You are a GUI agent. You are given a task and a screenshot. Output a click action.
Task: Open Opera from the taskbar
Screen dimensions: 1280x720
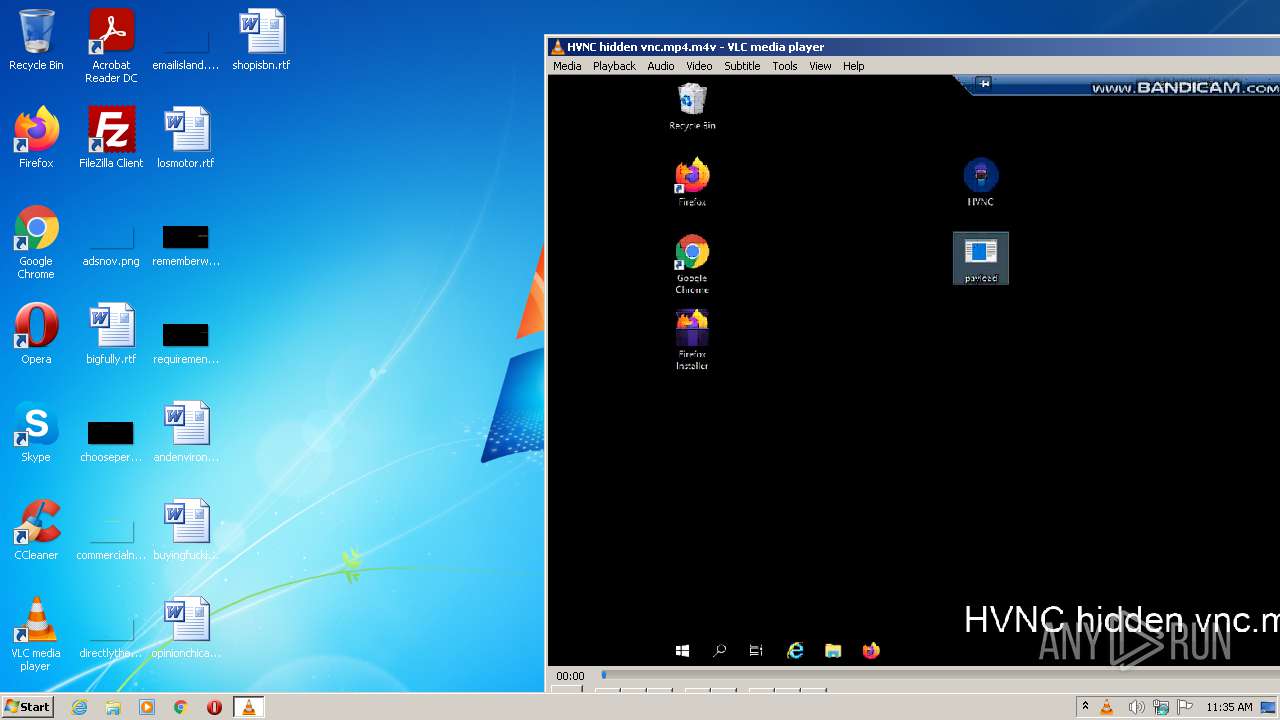tap(214, 707)
